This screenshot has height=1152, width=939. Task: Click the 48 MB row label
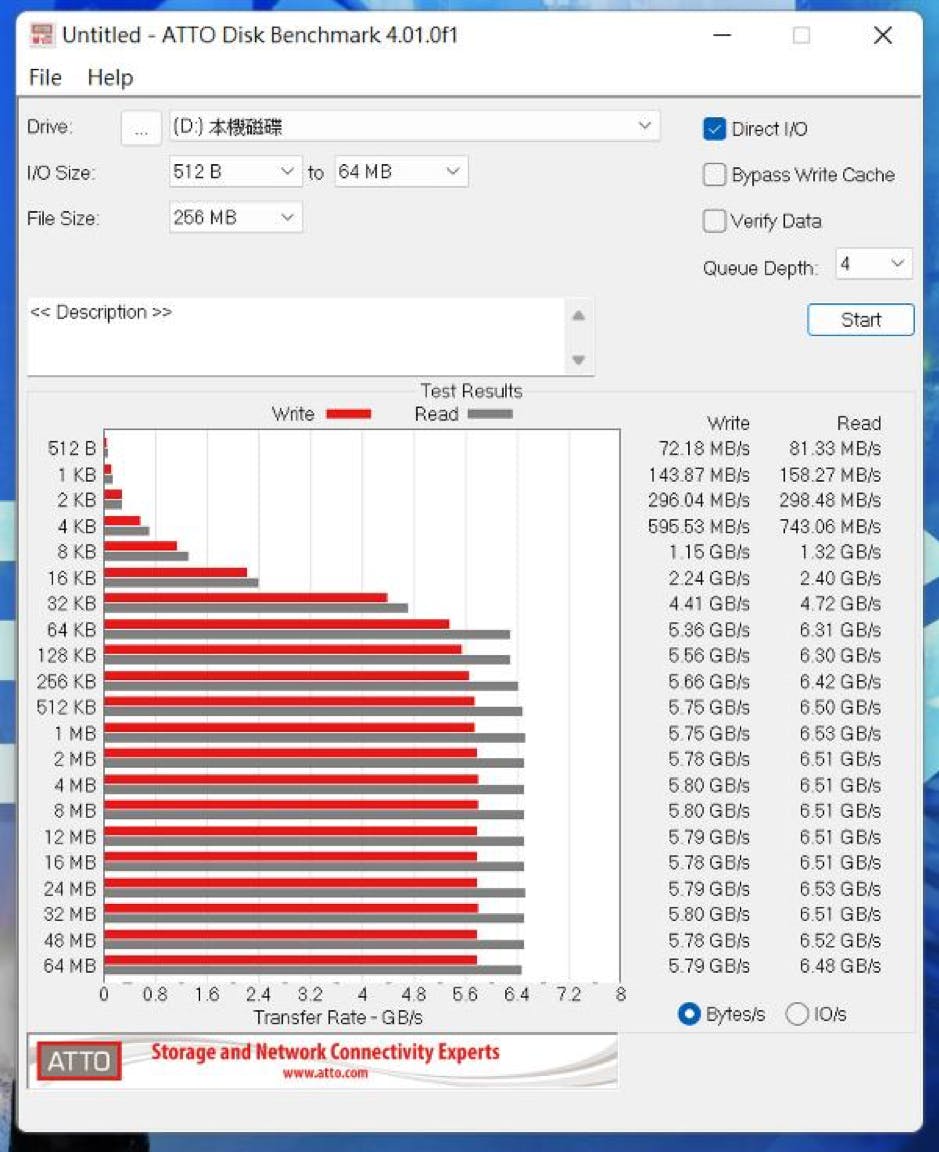pyautogui.click(x=70, y=940)
